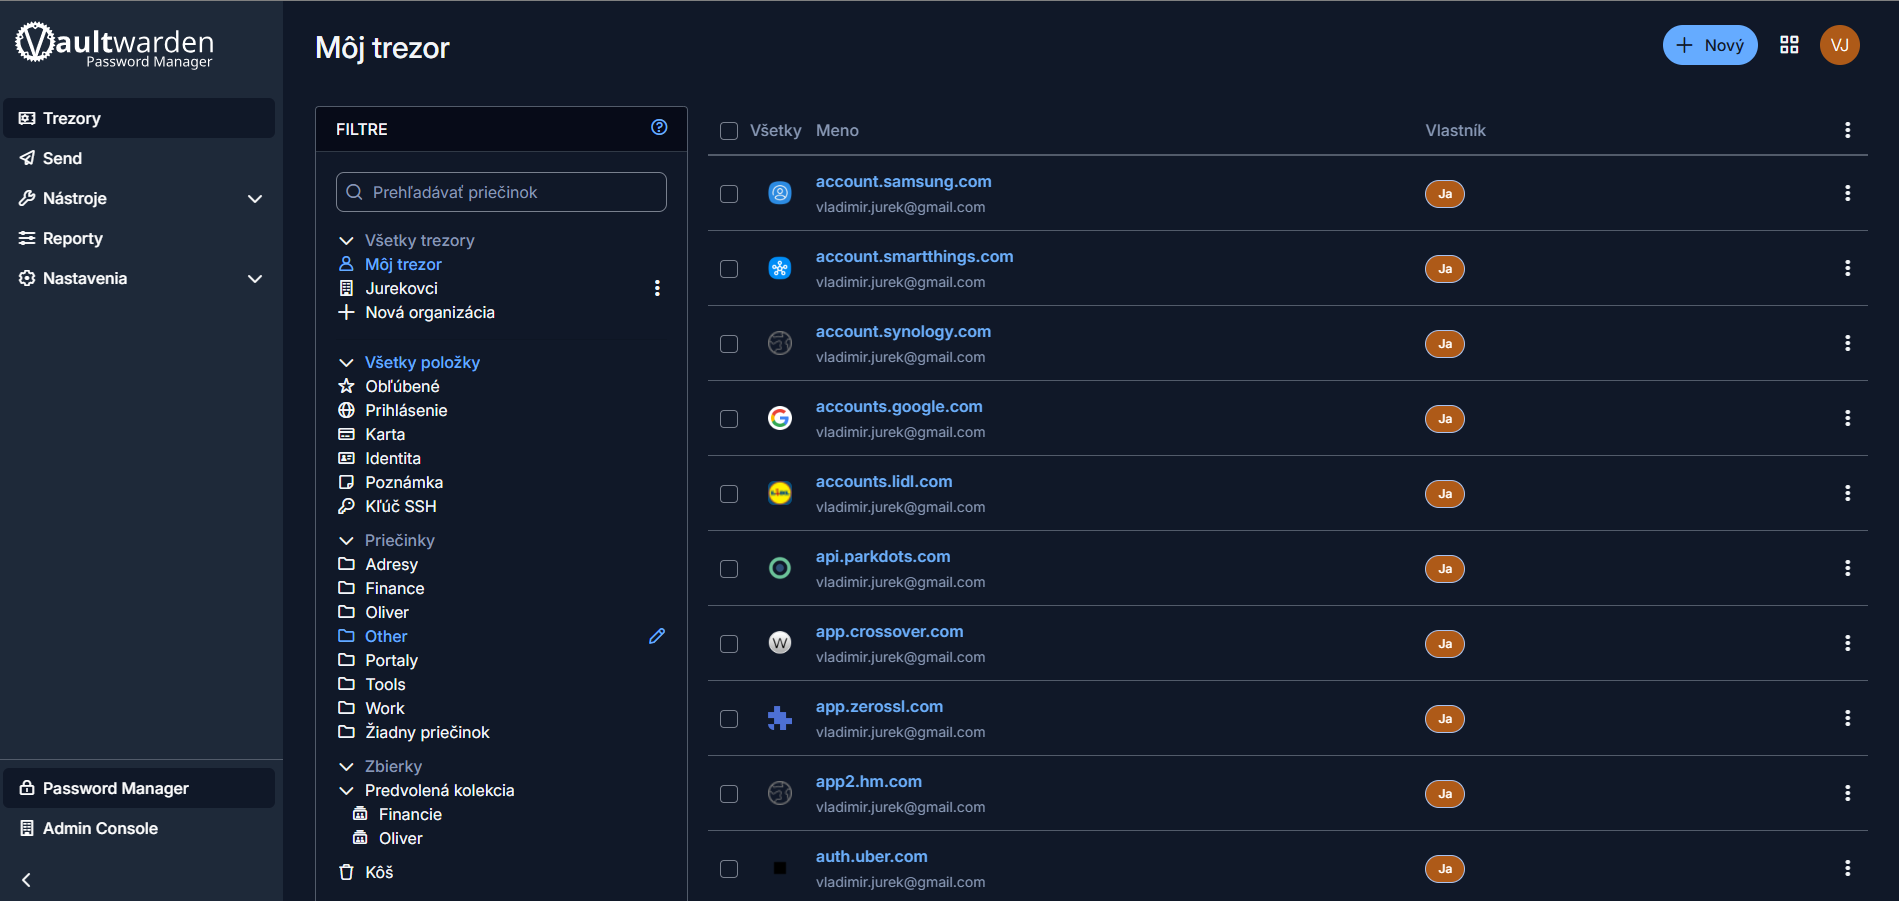Screen dimensions: 1899x901
Task: Click the Nový new item button
Action: 1710,45
